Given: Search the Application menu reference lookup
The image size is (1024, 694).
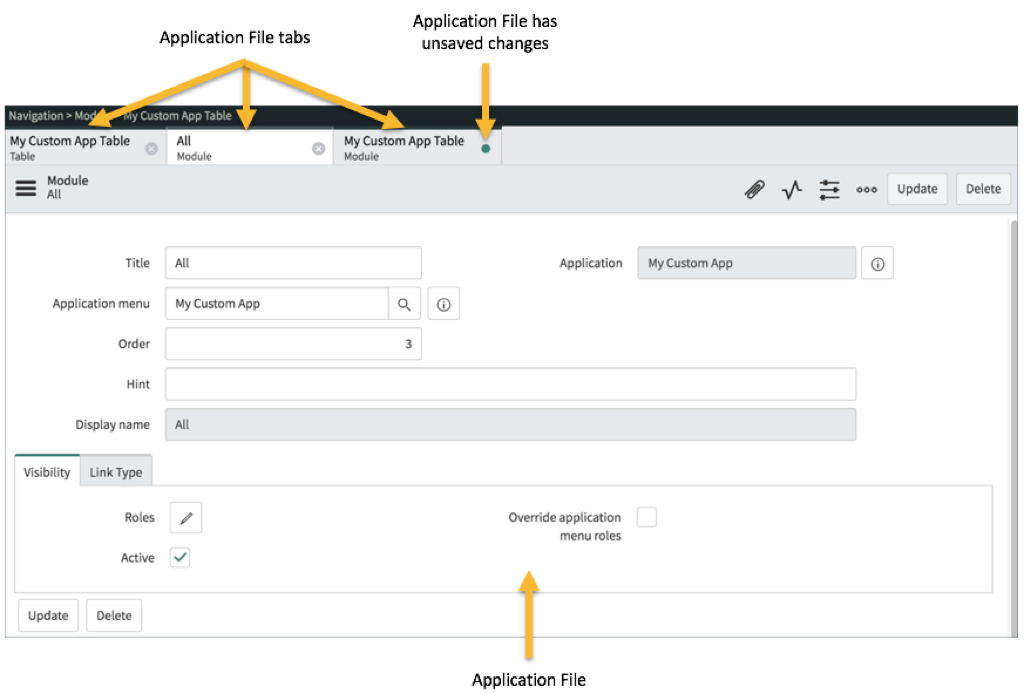Looking at the screenshot, I should click(x=405, y=303).
